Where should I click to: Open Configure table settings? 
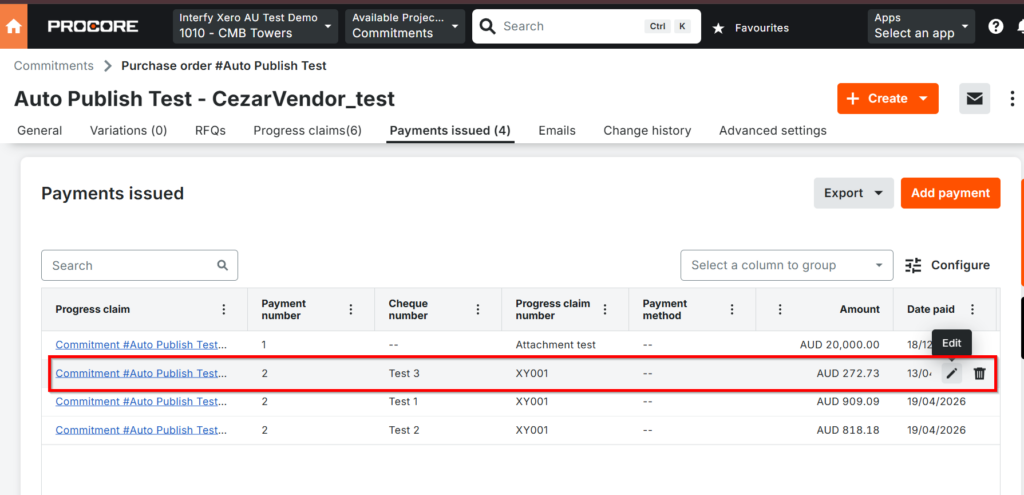948,265
